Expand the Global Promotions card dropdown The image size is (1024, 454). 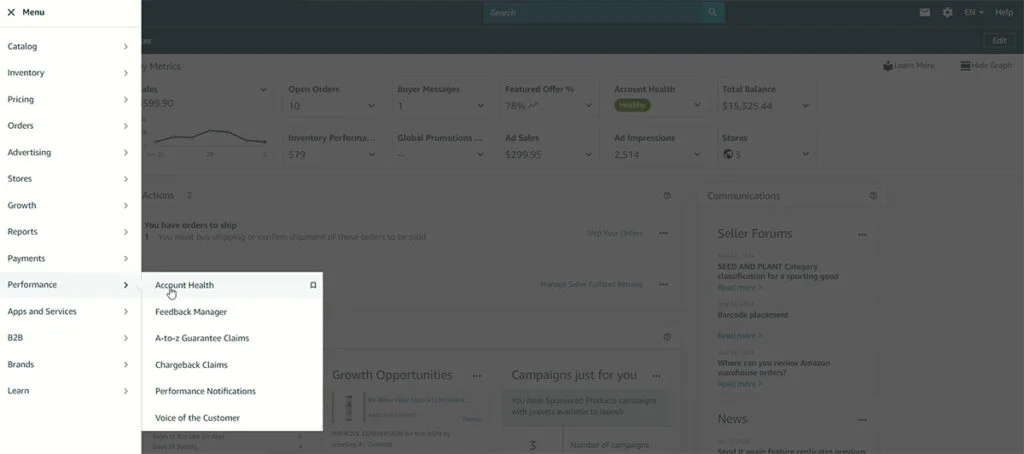click(x=480, y=155)
